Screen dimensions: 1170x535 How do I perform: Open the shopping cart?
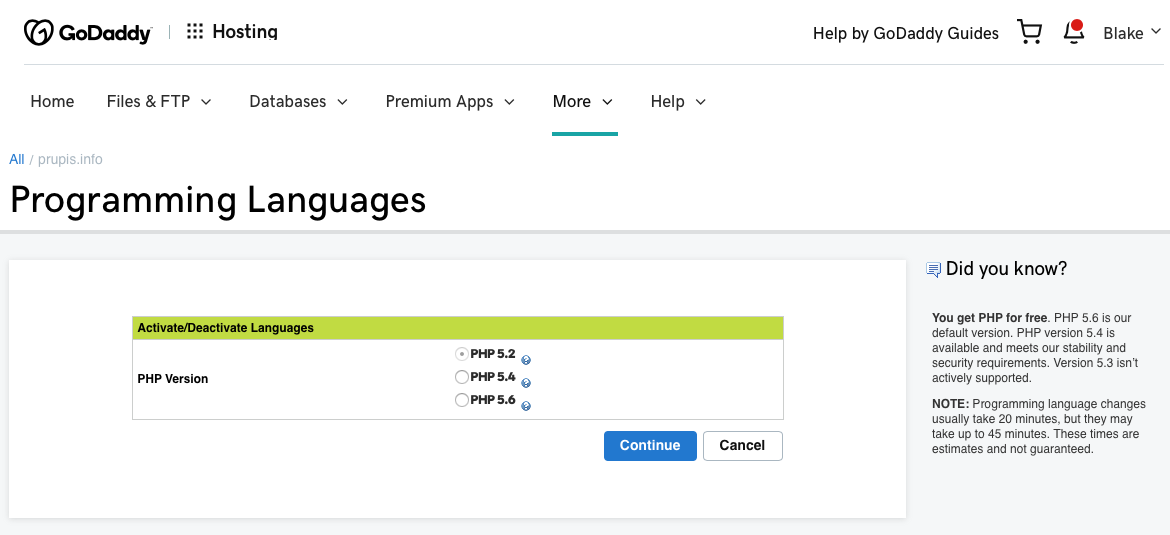tap(1029, 32)
